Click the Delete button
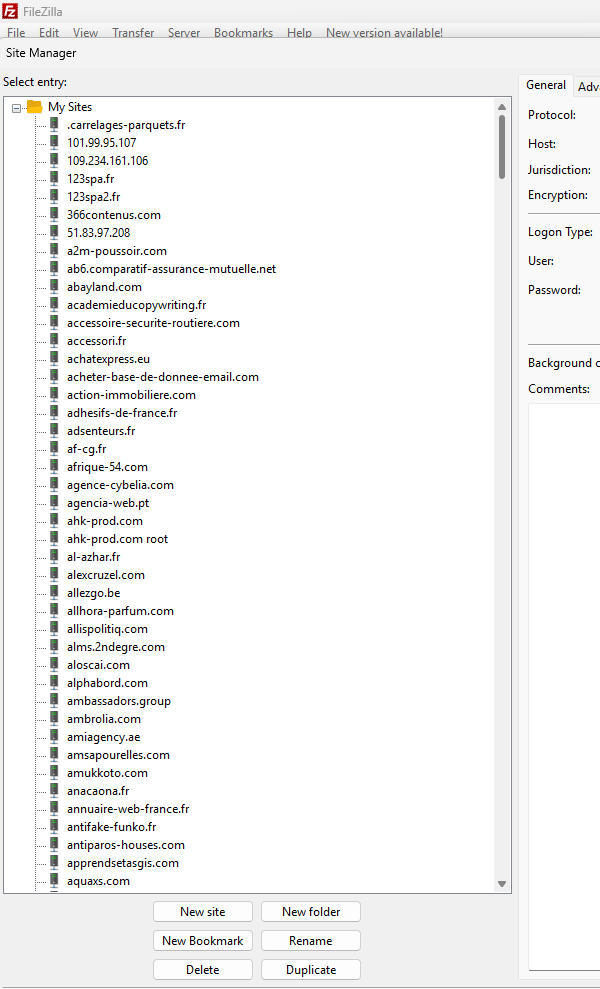The image size is (600, 989). pos(203,969)
